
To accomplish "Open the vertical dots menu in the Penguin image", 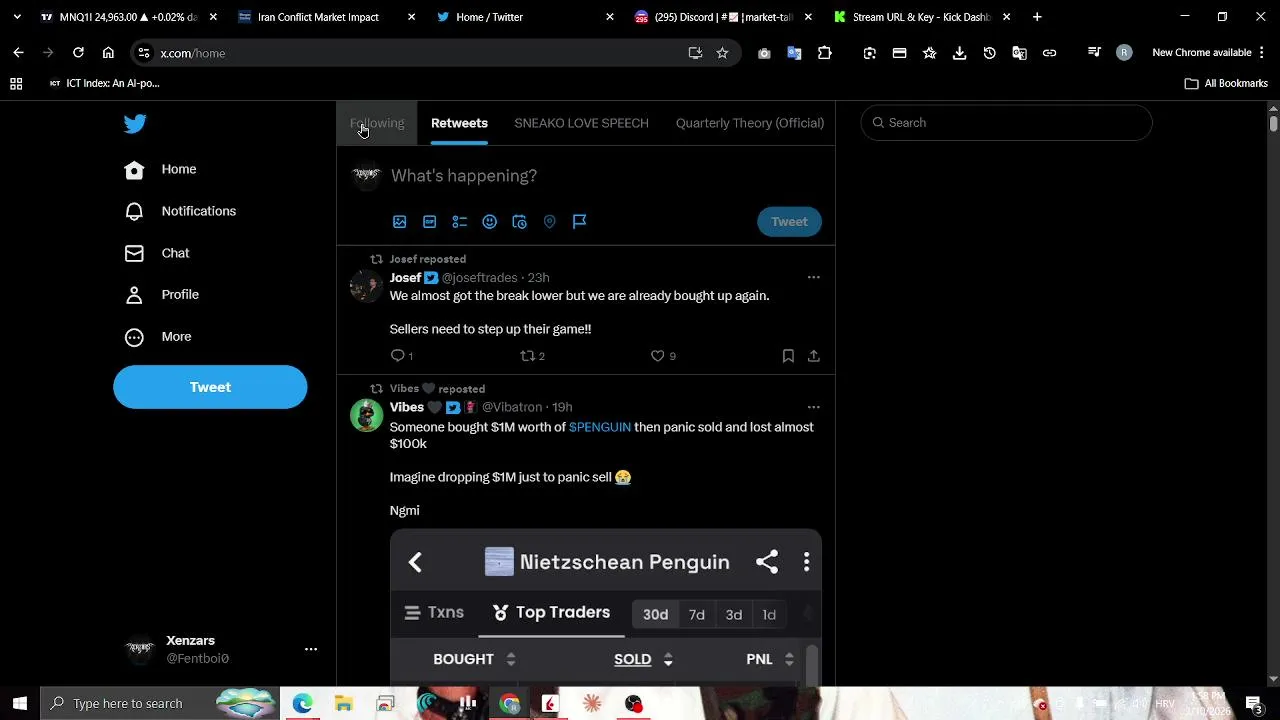I will [x=806, y=562].
